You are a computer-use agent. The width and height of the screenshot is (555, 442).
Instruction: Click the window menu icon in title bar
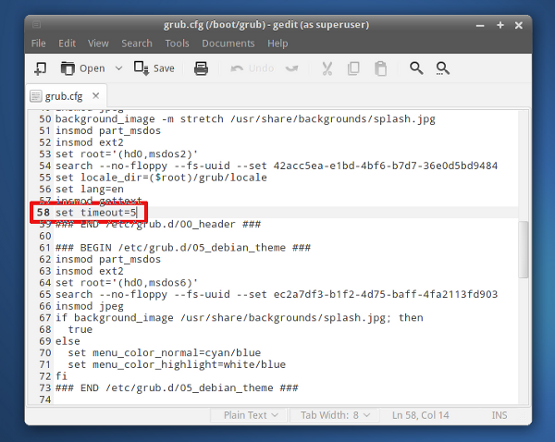[x=36, y=25]
